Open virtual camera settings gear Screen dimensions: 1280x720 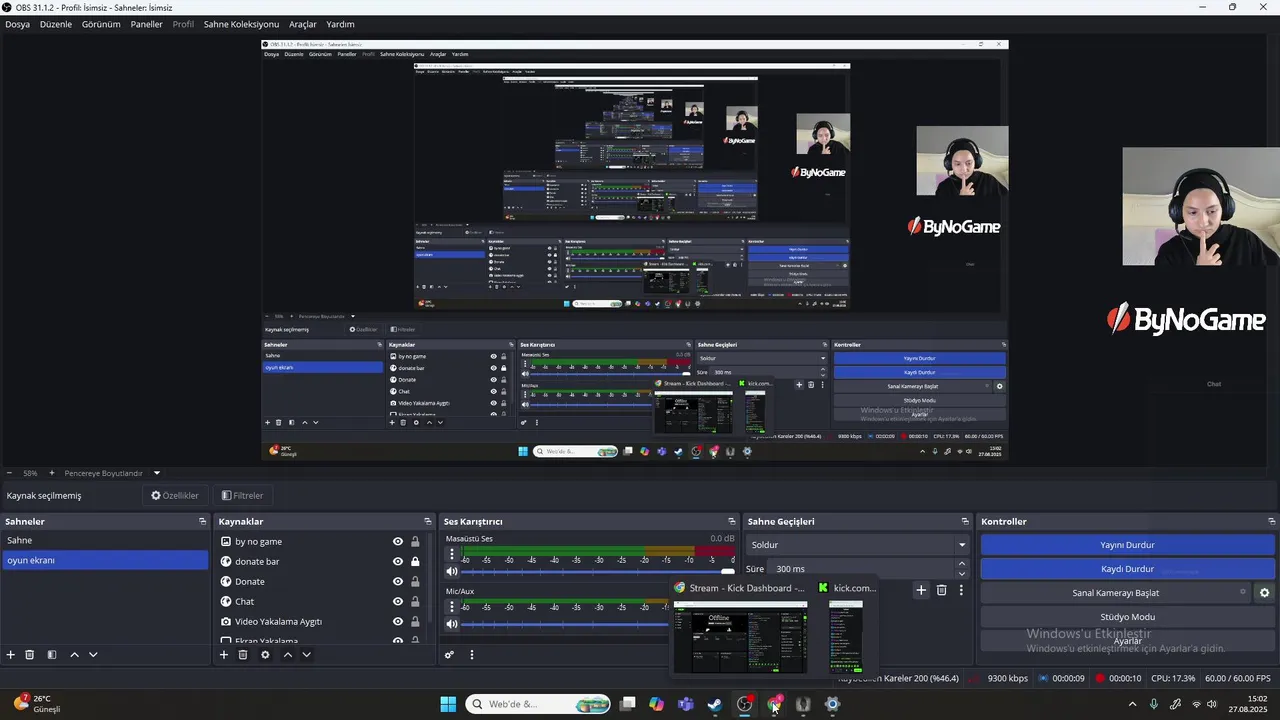(x=1264, y=593)
